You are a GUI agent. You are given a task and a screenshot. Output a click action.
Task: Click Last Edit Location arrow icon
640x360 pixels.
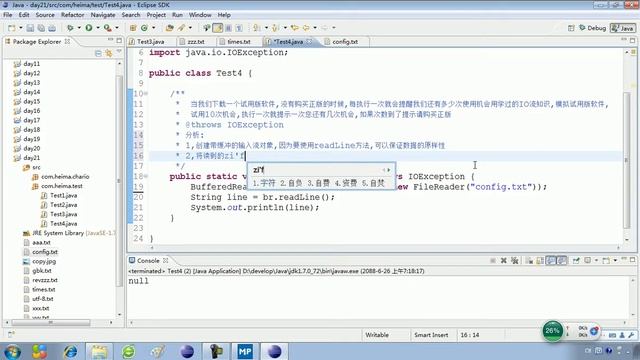(x=295, y=28)
